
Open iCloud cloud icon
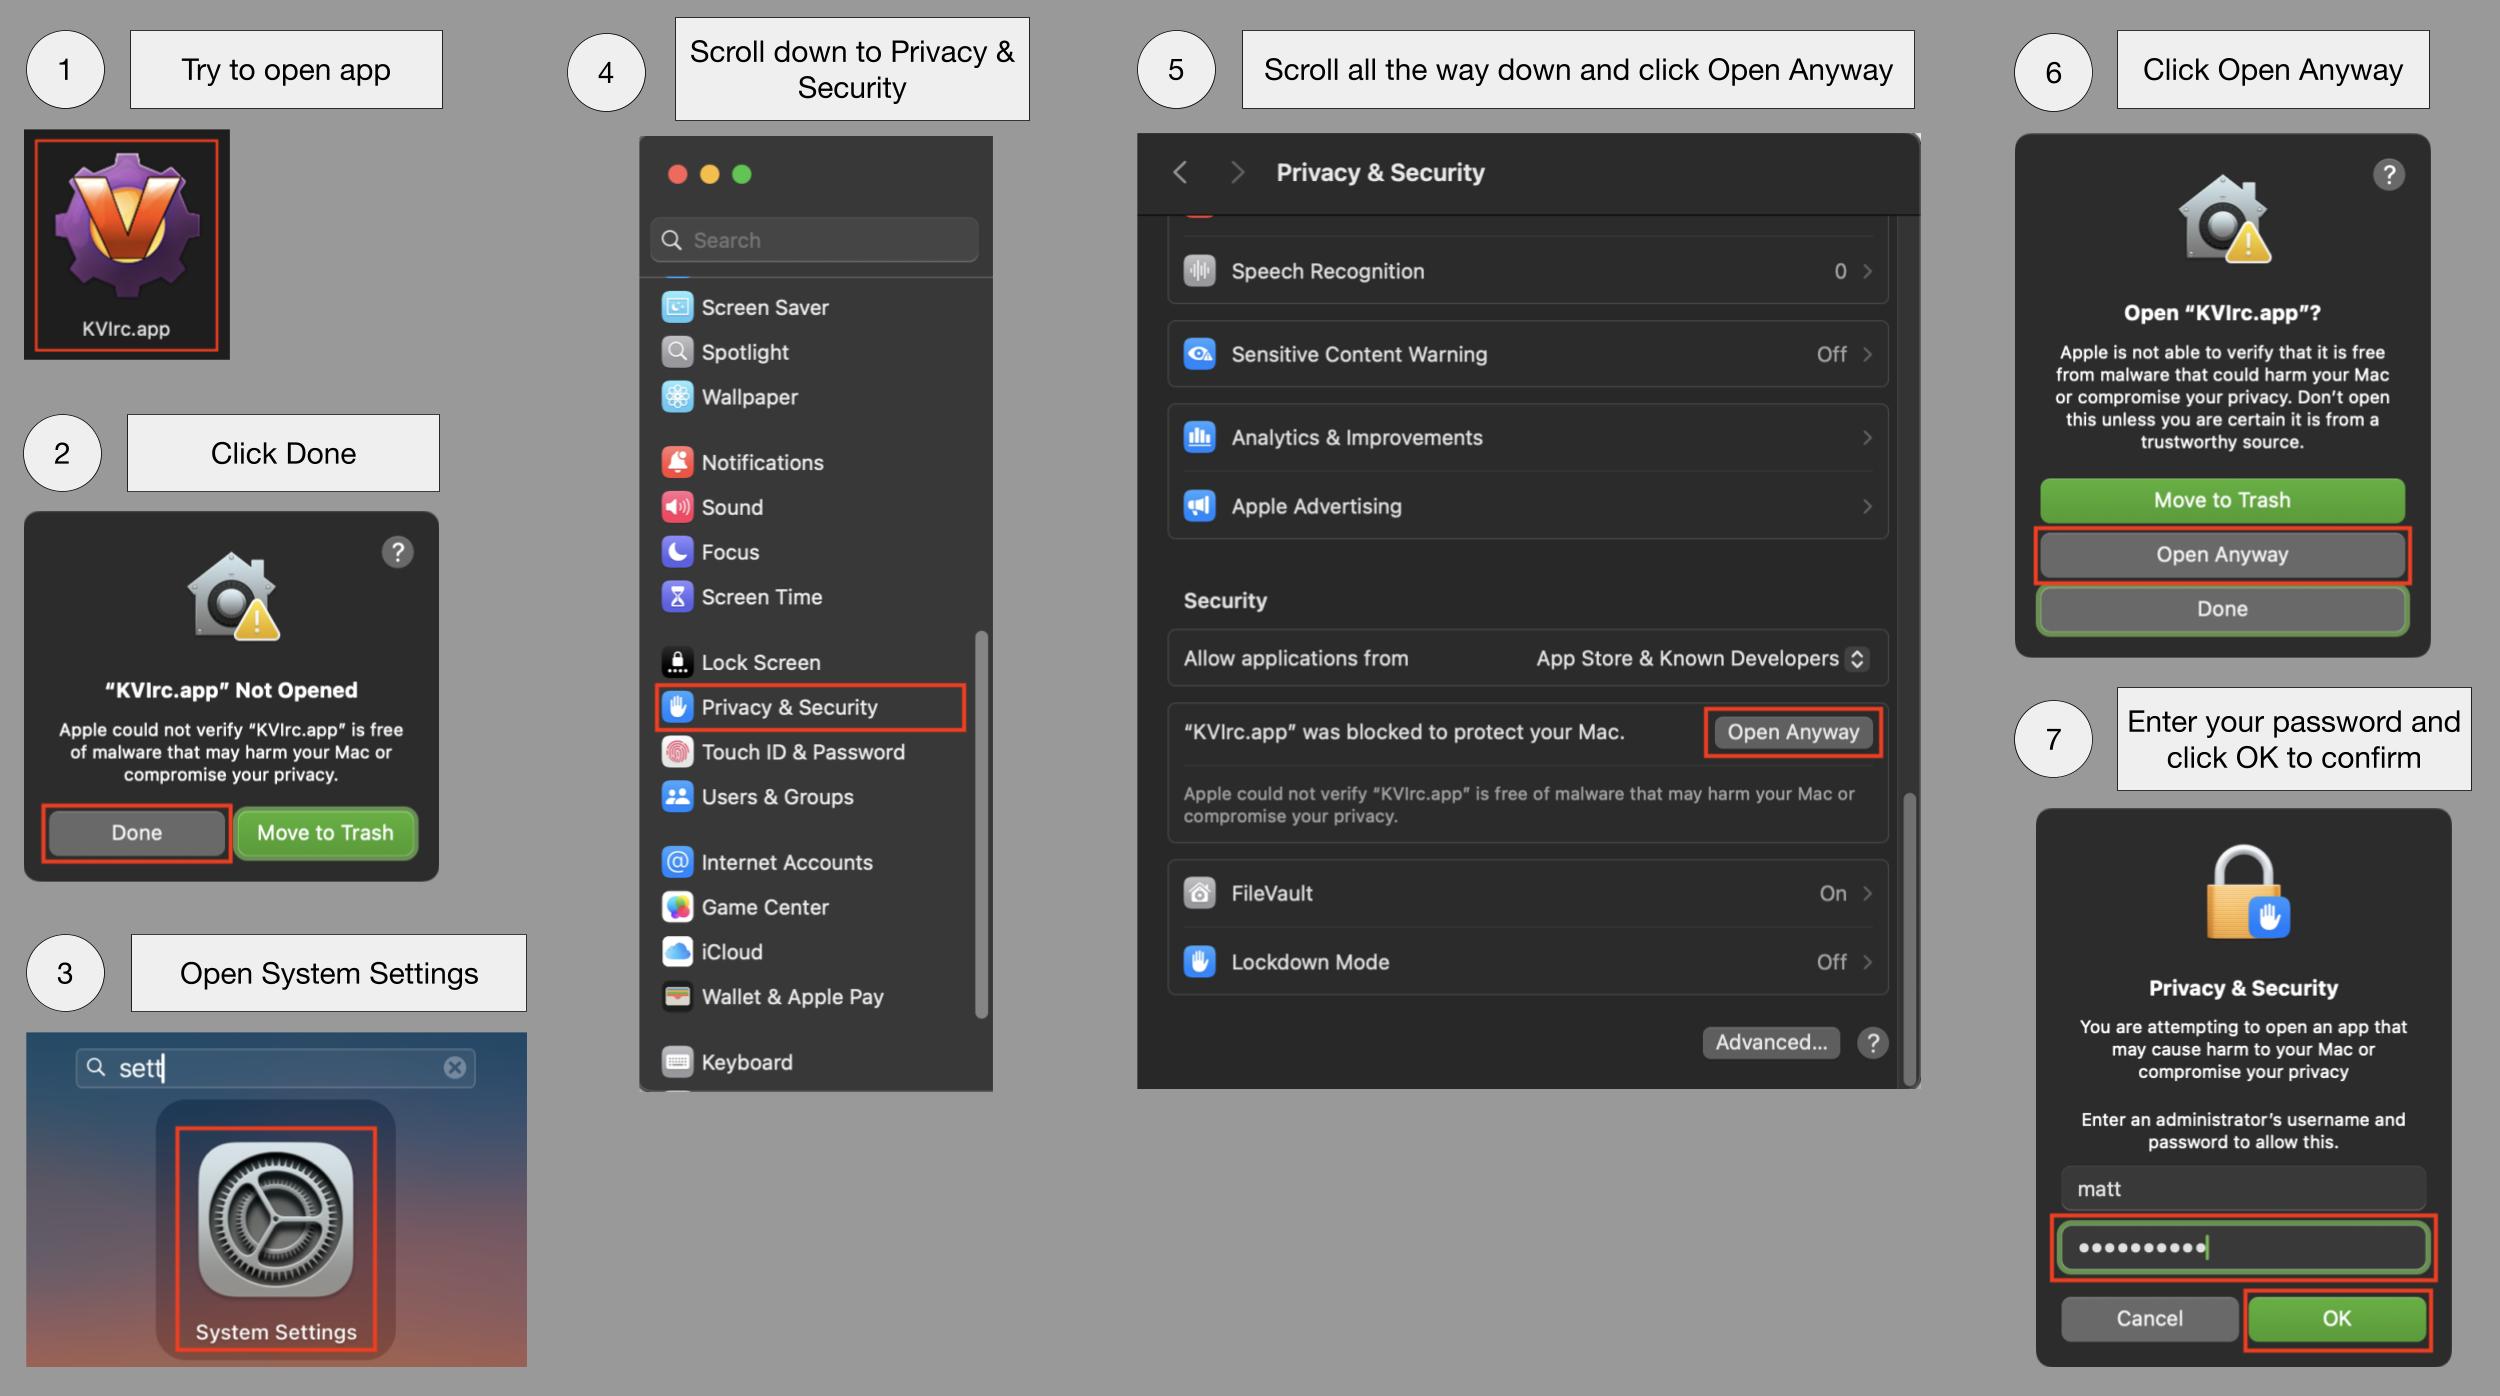coord(677,952)
